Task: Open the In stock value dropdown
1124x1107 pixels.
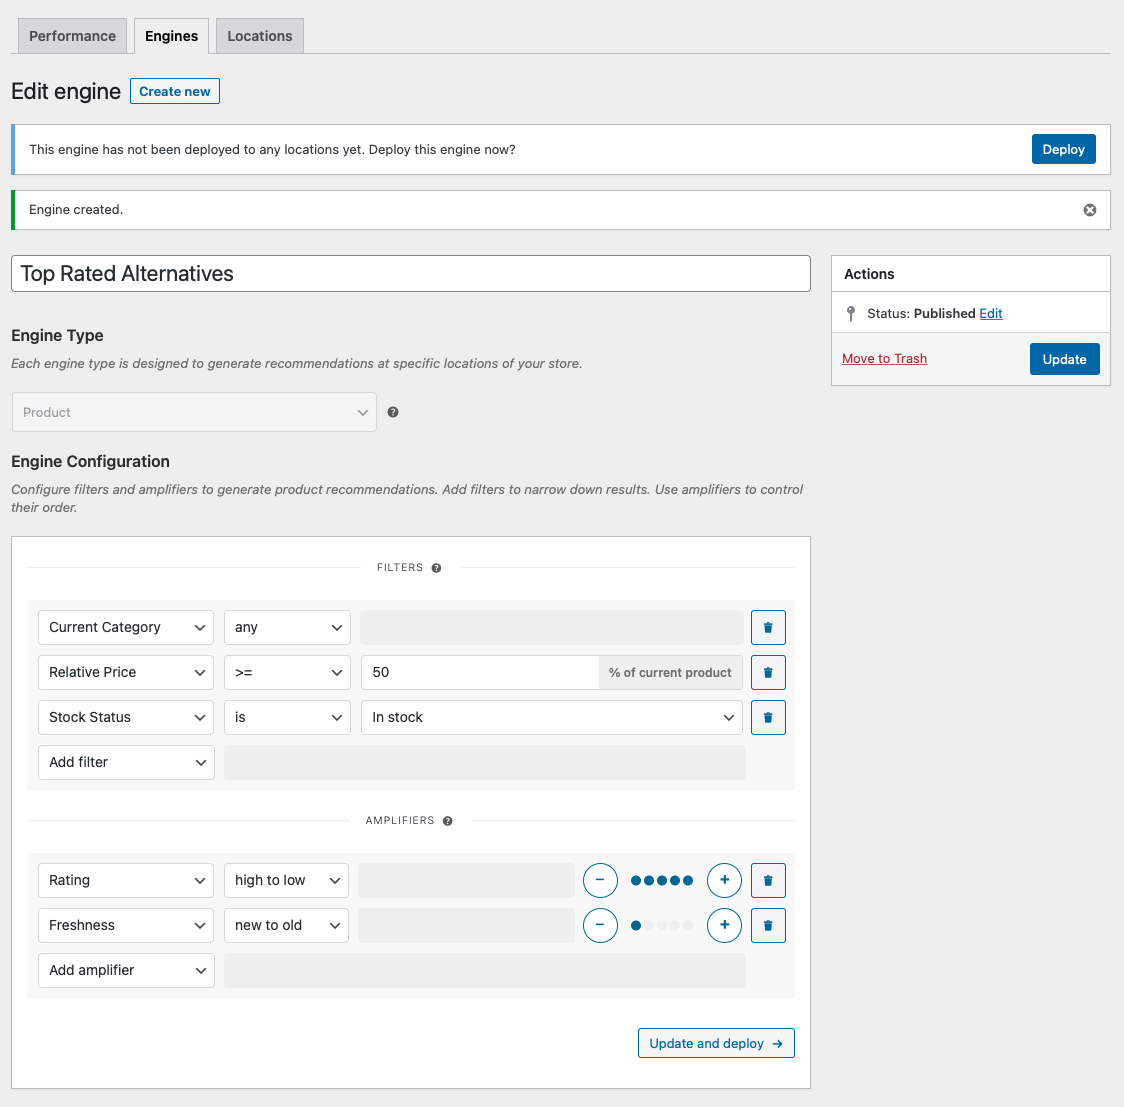Action: tap(551, 717)
